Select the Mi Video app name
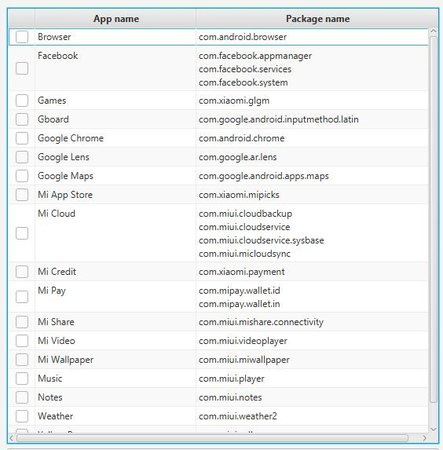The image size is (443, 450). coord(56,341)
